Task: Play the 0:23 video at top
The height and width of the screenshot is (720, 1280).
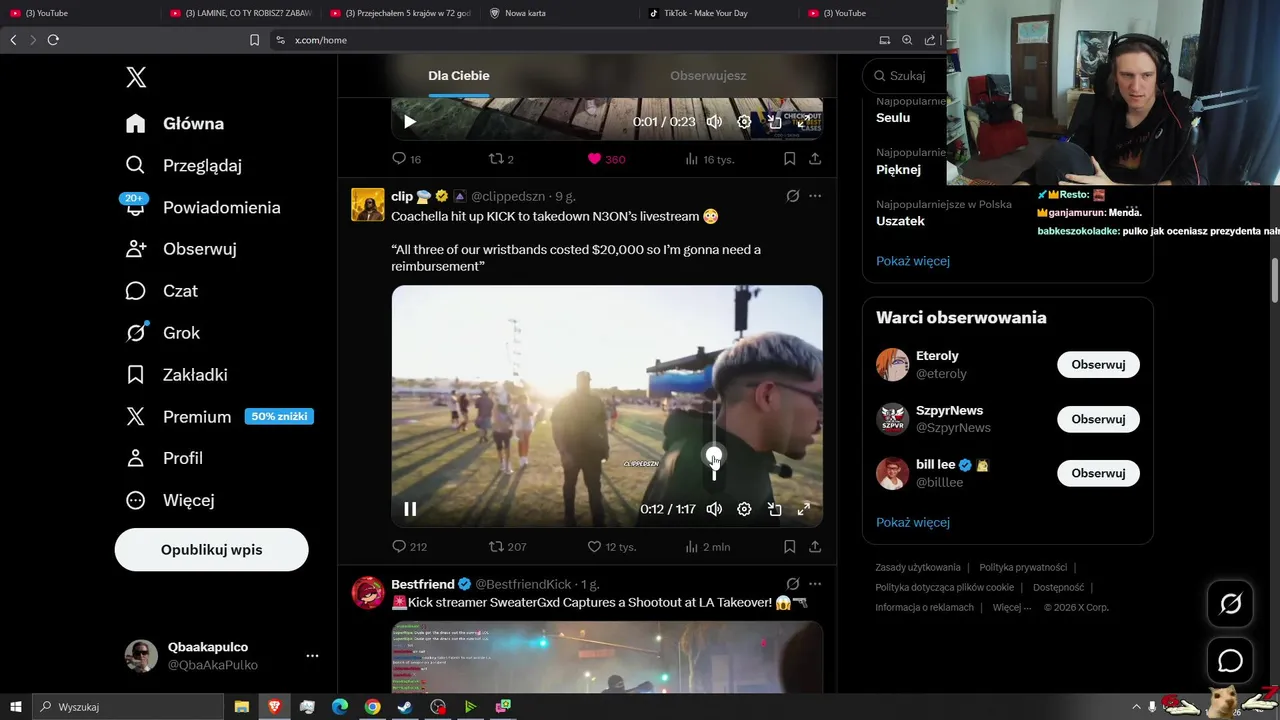Action: (410, 122)
